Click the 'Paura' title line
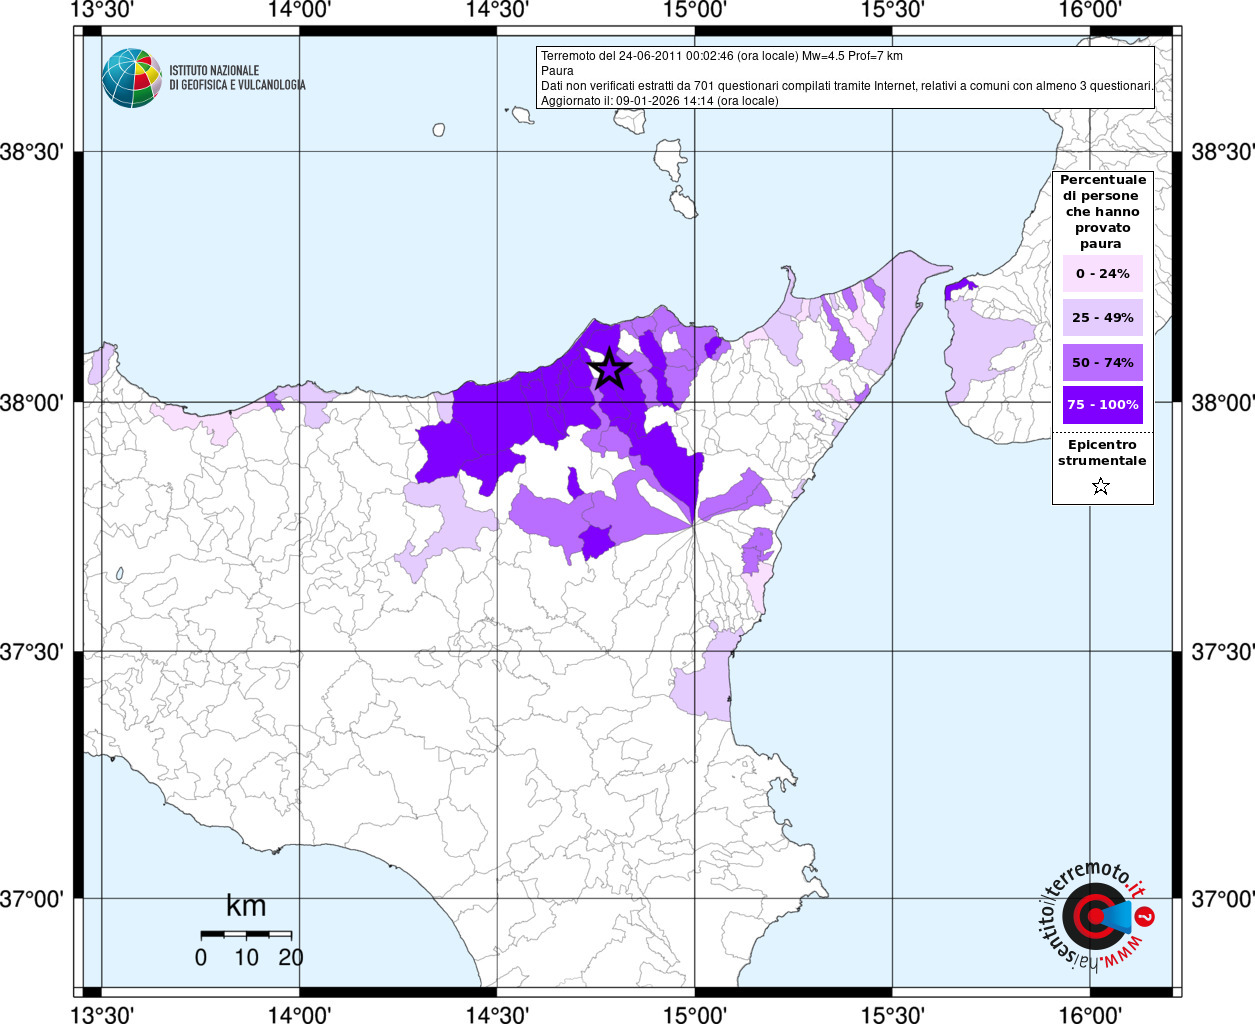Screen dimensions: 1255x1024 coord(558,71)
